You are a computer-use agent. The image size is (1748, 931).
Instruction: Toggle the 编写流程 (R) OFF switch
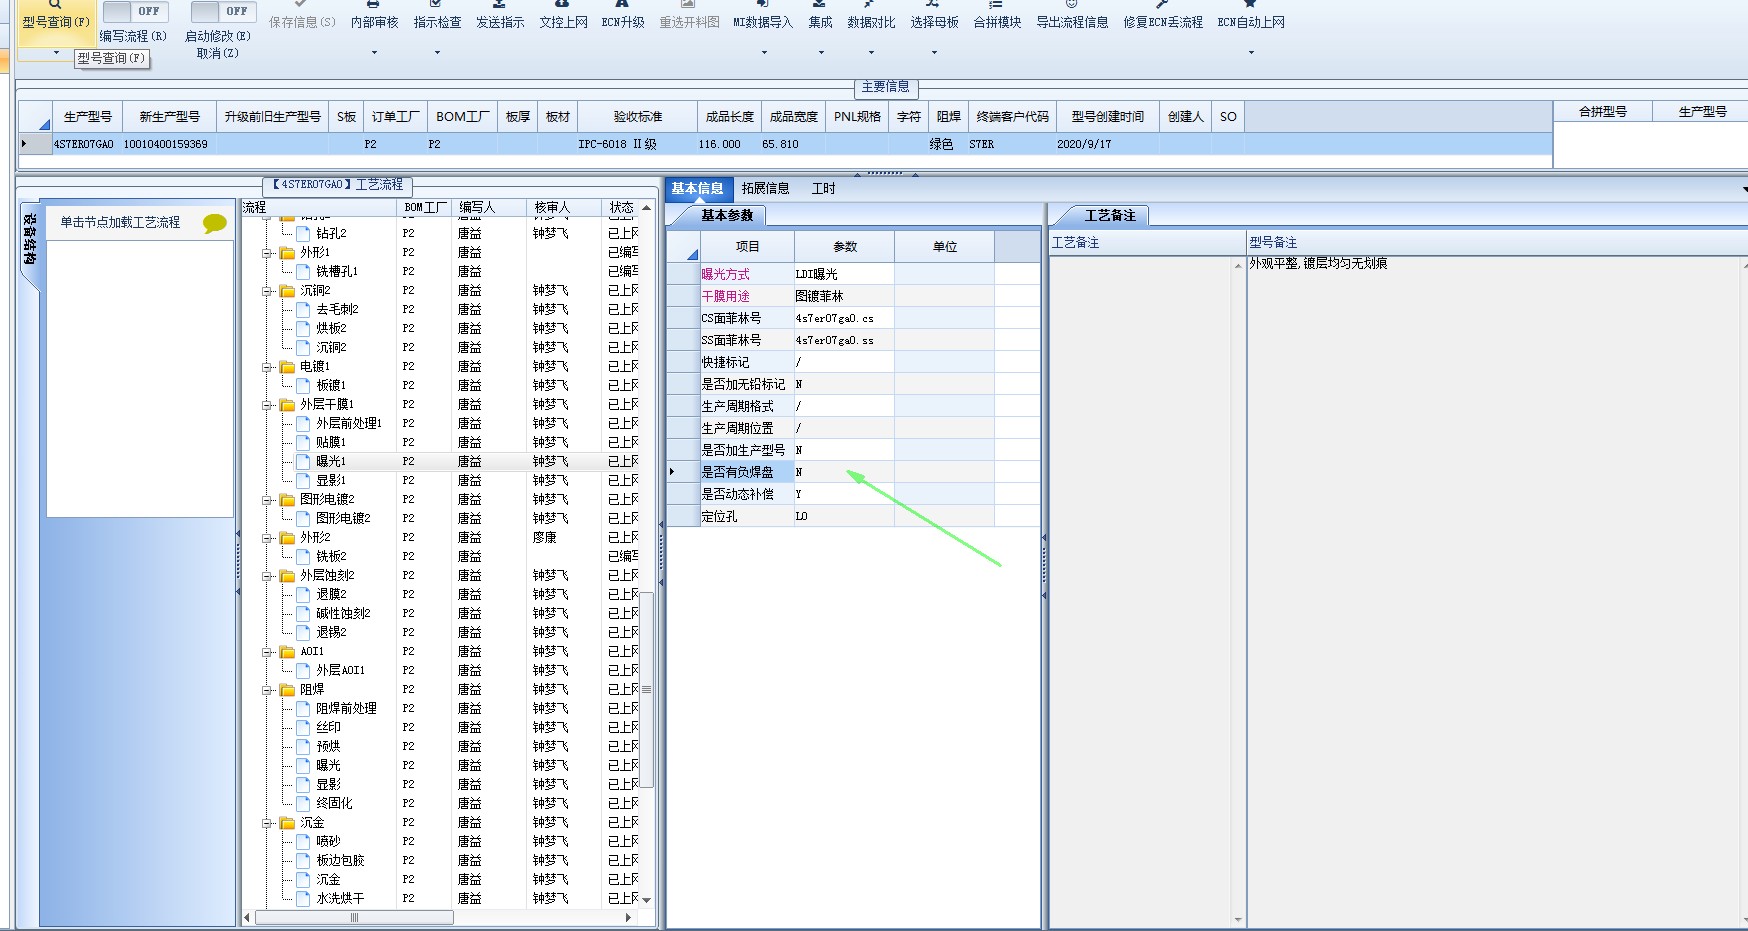(x=135, y=12)
